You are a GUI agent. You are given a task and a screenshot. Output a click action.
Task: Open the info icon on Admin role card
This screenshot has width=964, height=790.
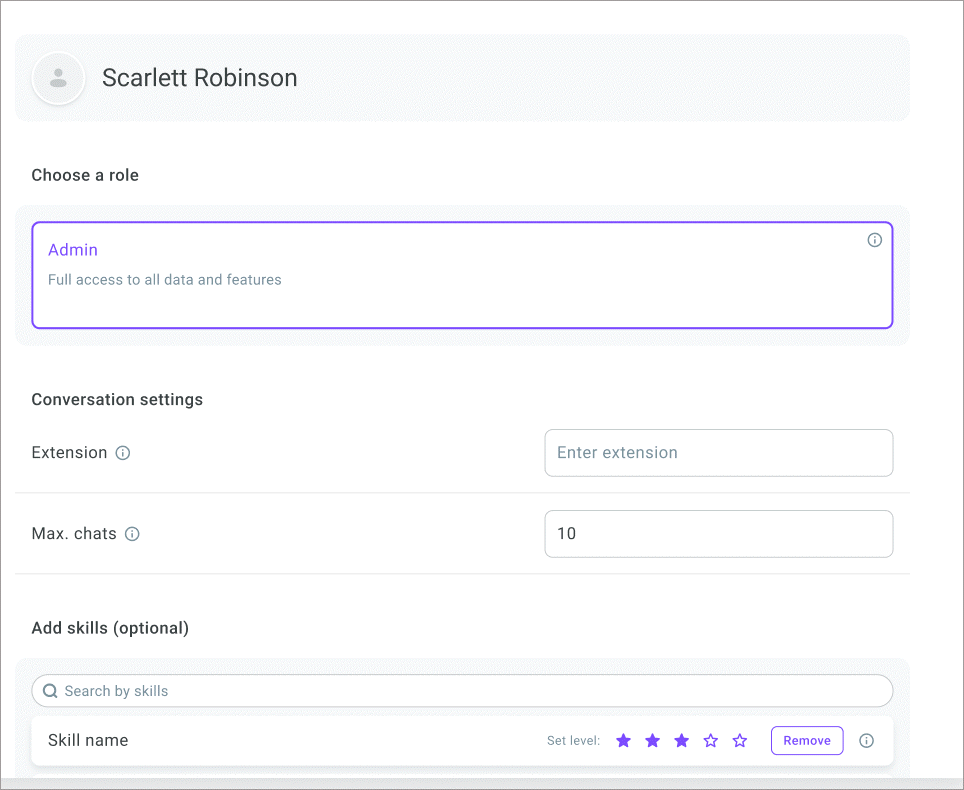tap(874, 240)
